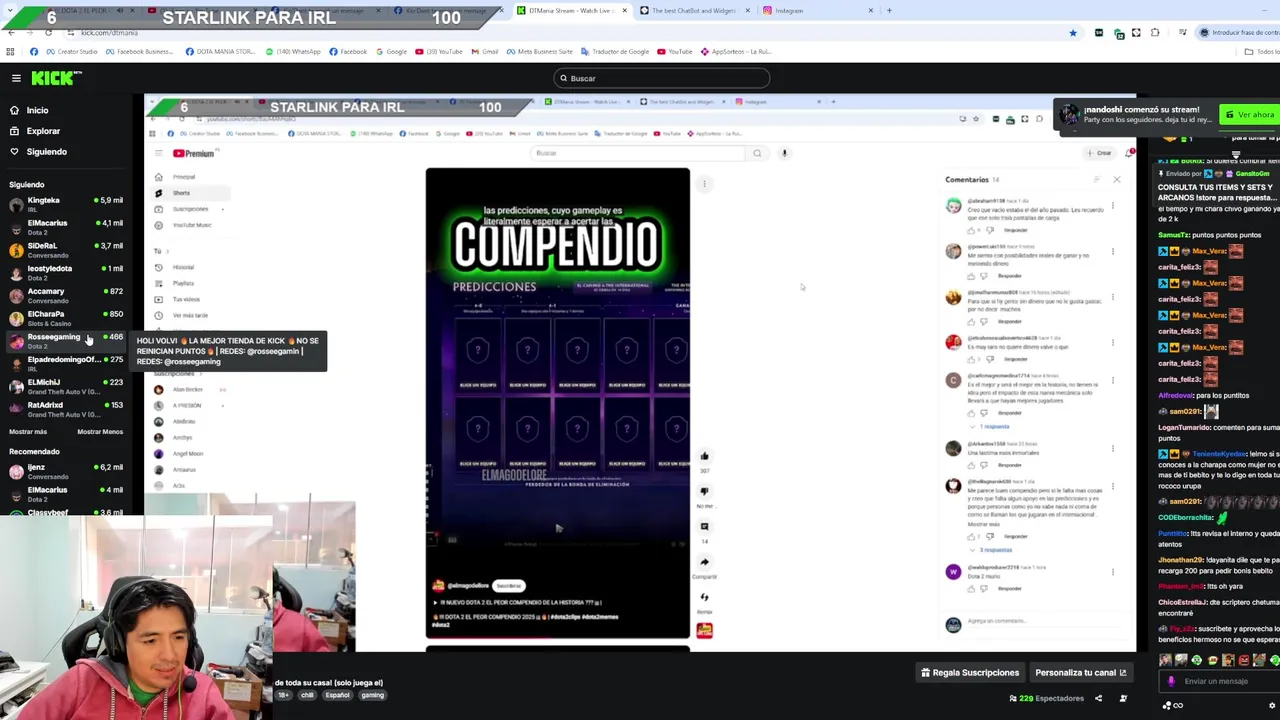Focus the Kick Buscar search field
1280x720 pixels.
[661, 78]
